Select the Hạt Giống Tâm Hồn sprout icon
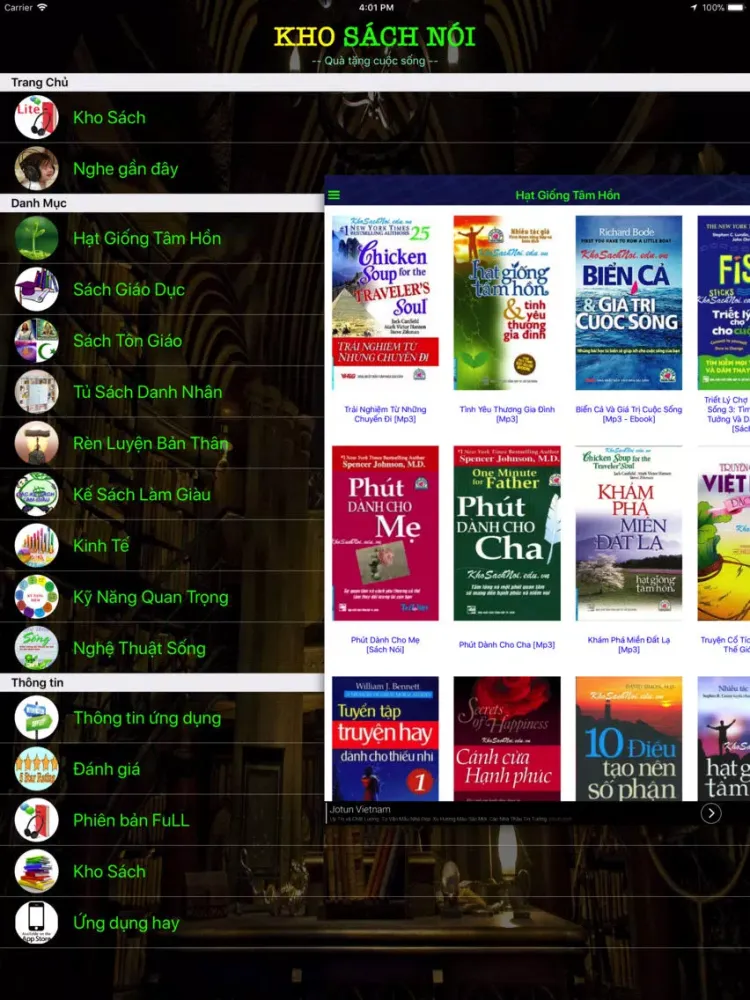Viewport: 750px width, 1000px height. coord(36,238)
